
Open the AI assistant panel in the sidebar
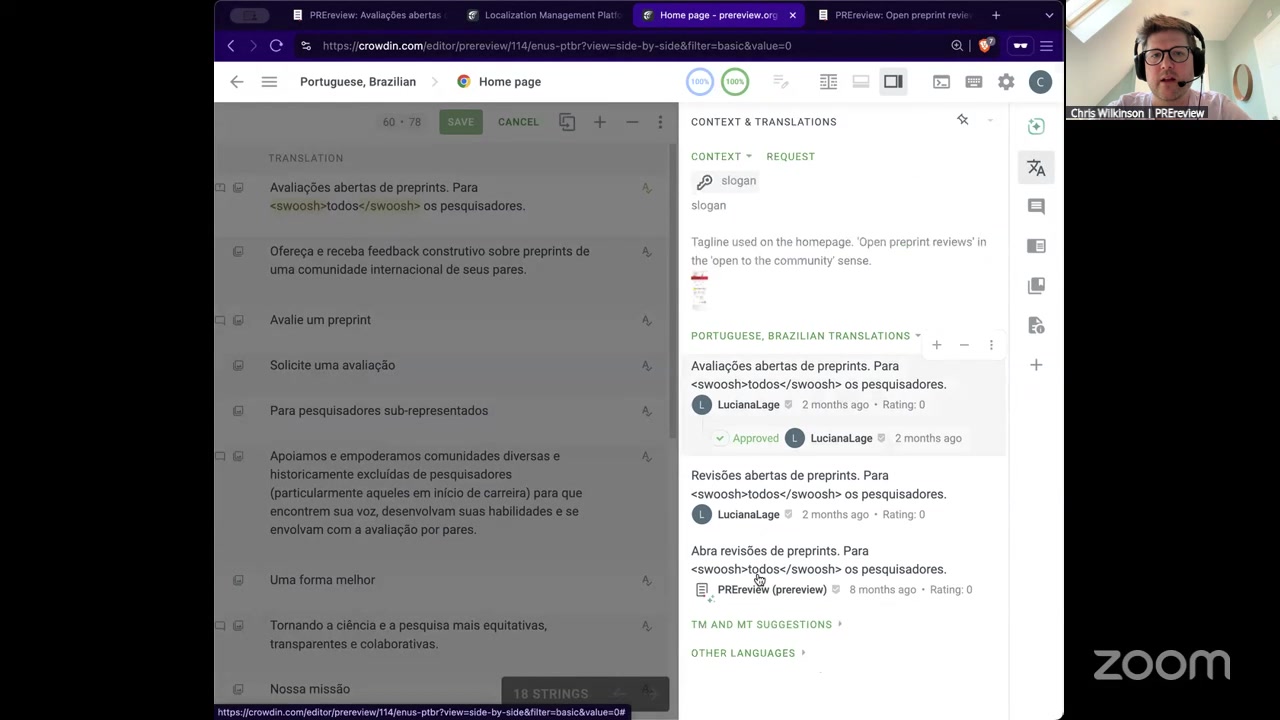pos(1036,126)
